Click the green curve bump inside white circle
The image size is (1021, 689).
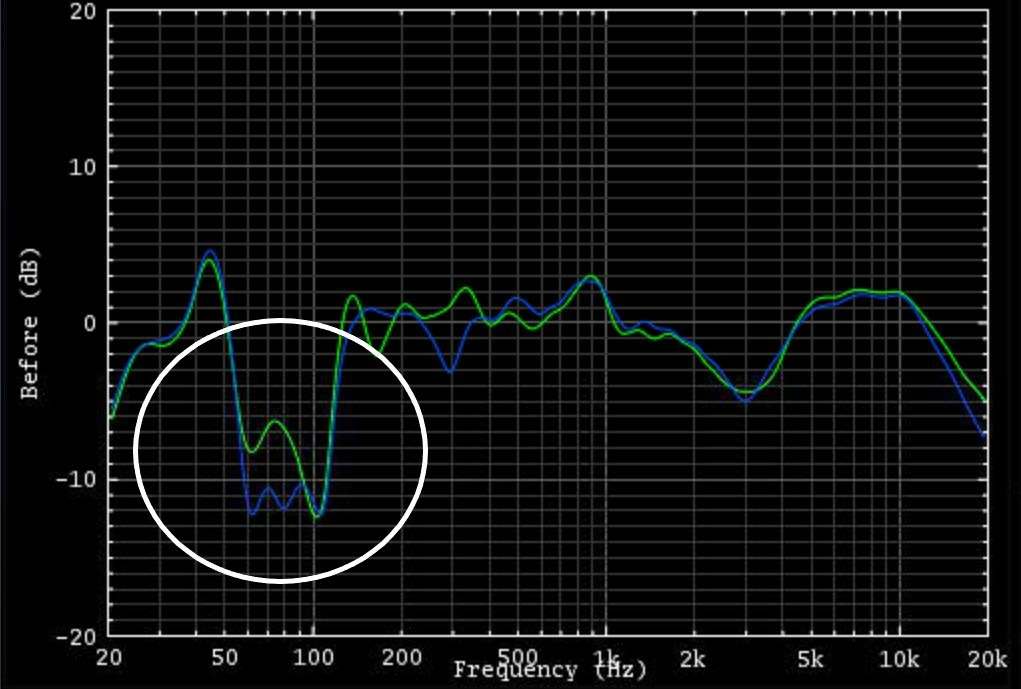coord(276,422)
